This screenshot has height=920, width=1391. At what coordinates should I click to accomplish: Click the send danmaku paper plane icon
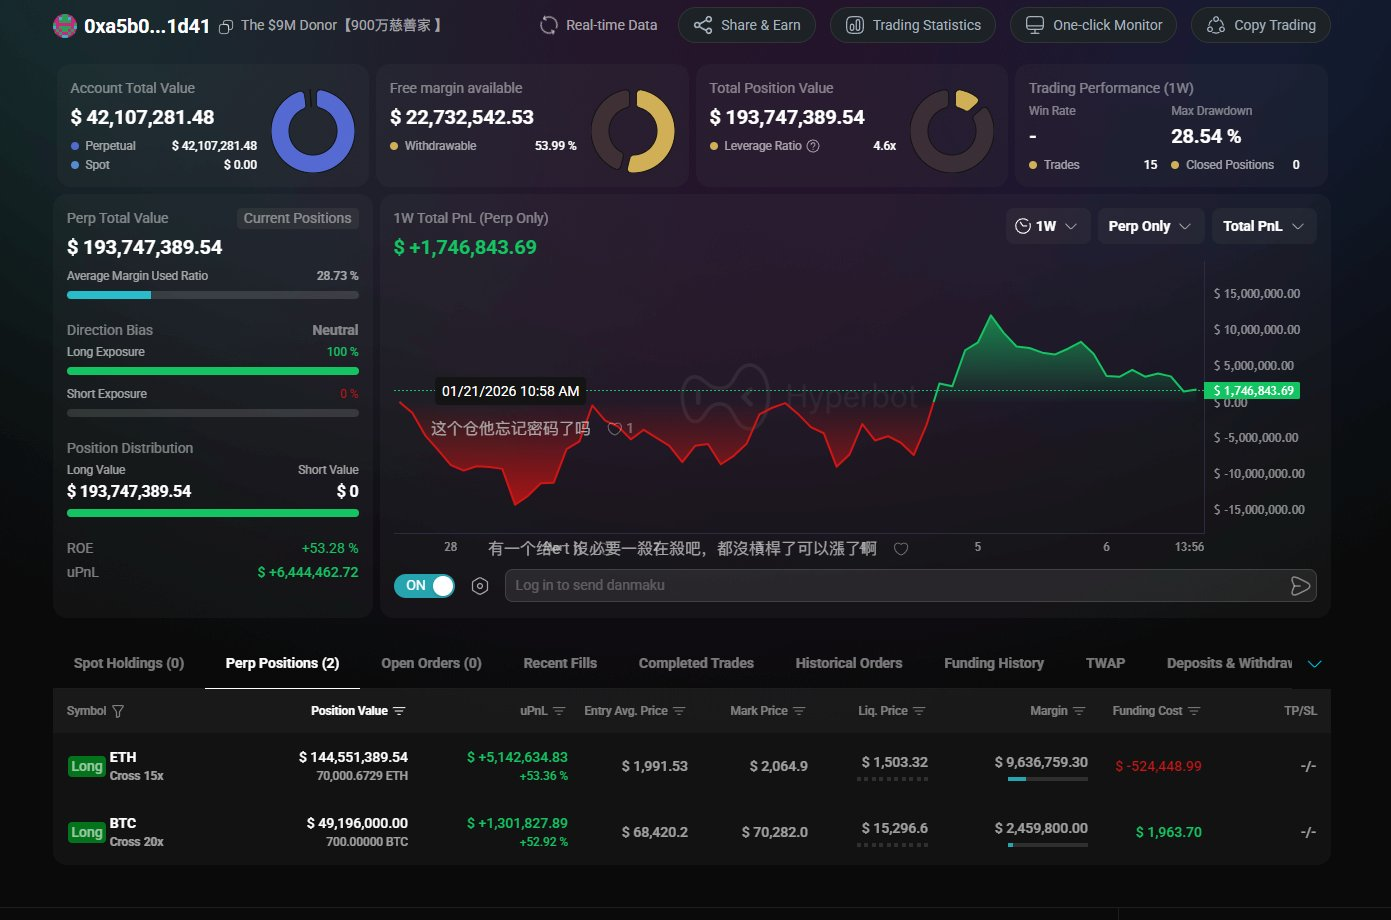[1300, 586]
